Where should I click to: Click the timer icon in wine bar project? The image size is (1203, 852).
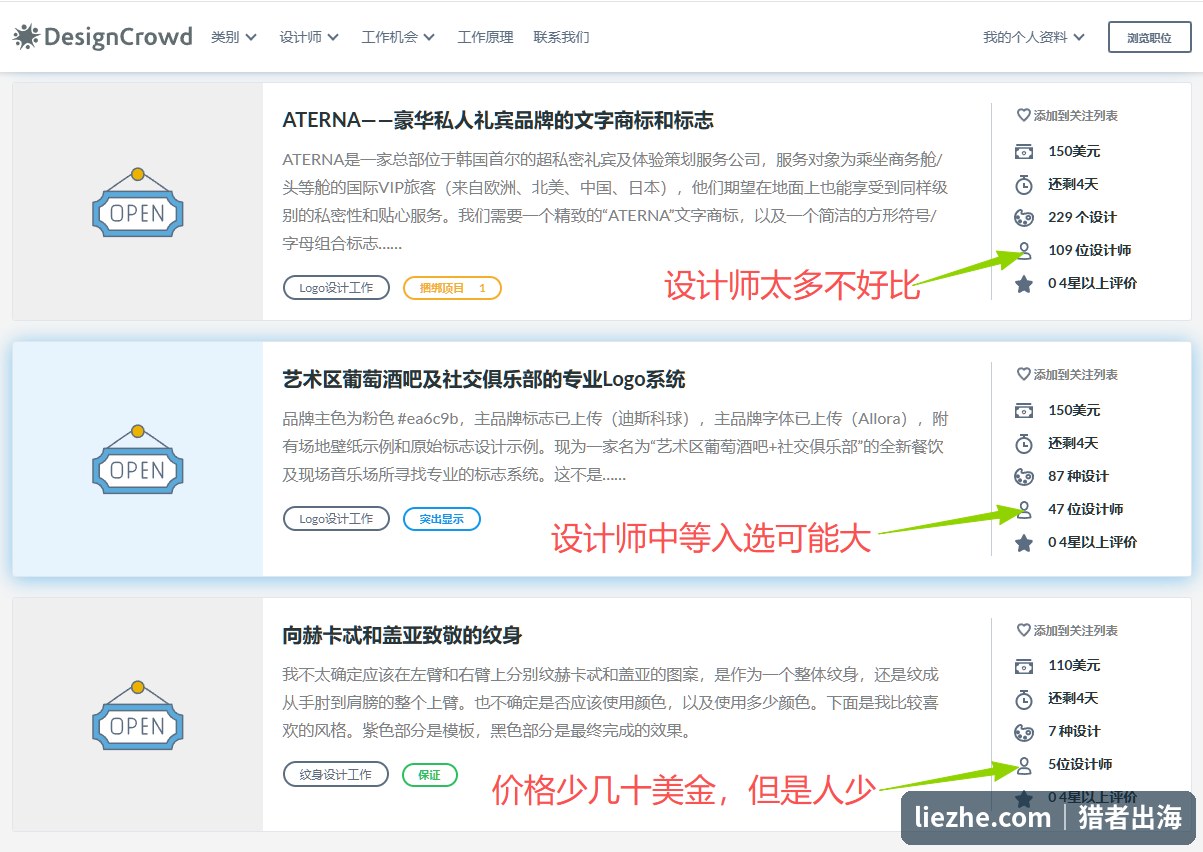coord(1024,443)
